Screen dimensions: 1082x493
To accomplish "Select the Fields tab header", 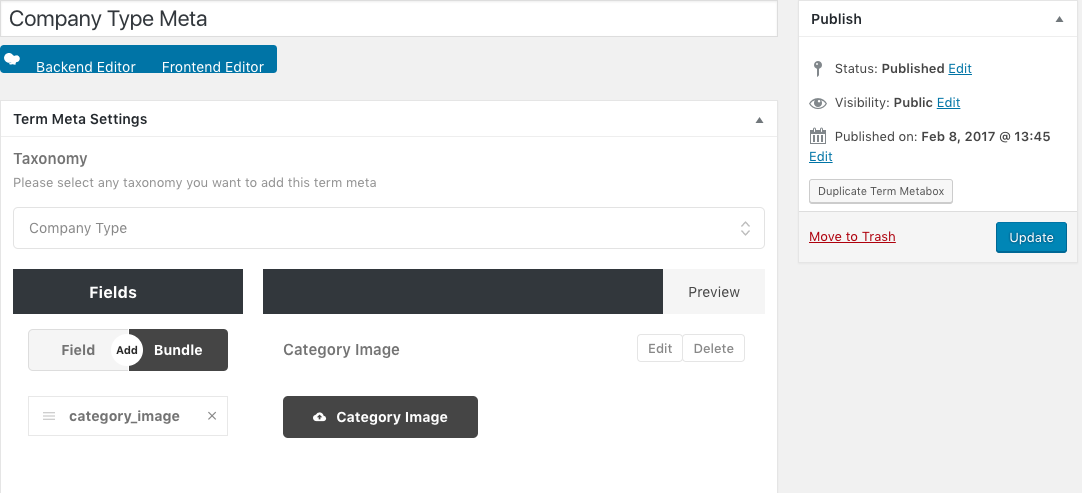I will point(113,292).
